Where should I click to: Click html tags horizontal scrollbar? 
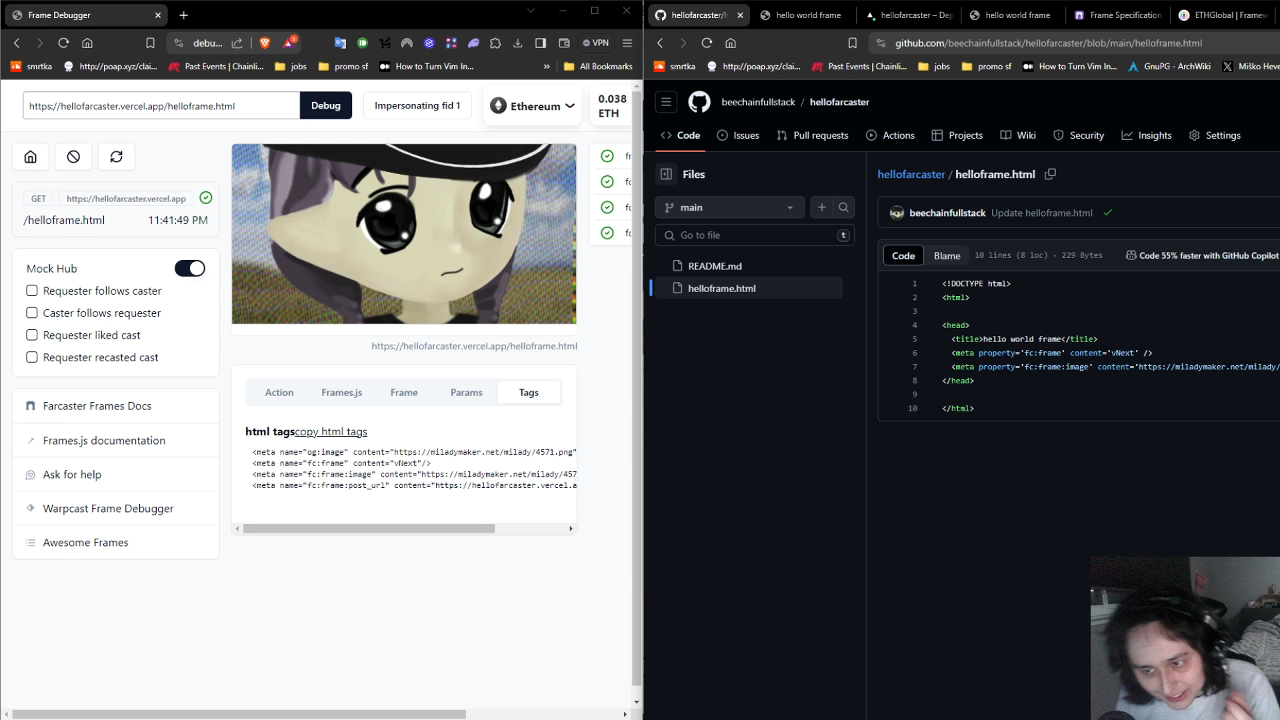point(368,528)
